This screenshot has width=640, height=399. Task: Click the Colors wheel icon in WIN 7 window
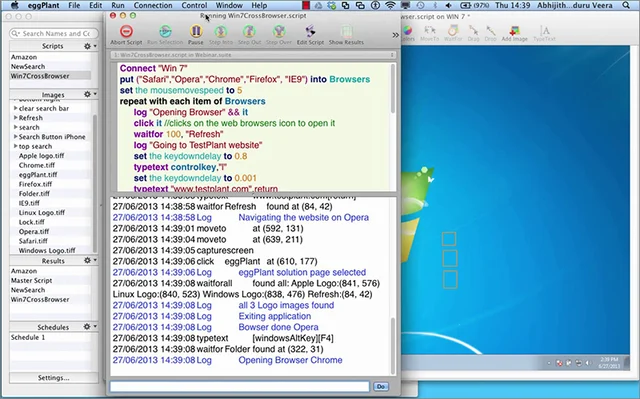(408, 31)
